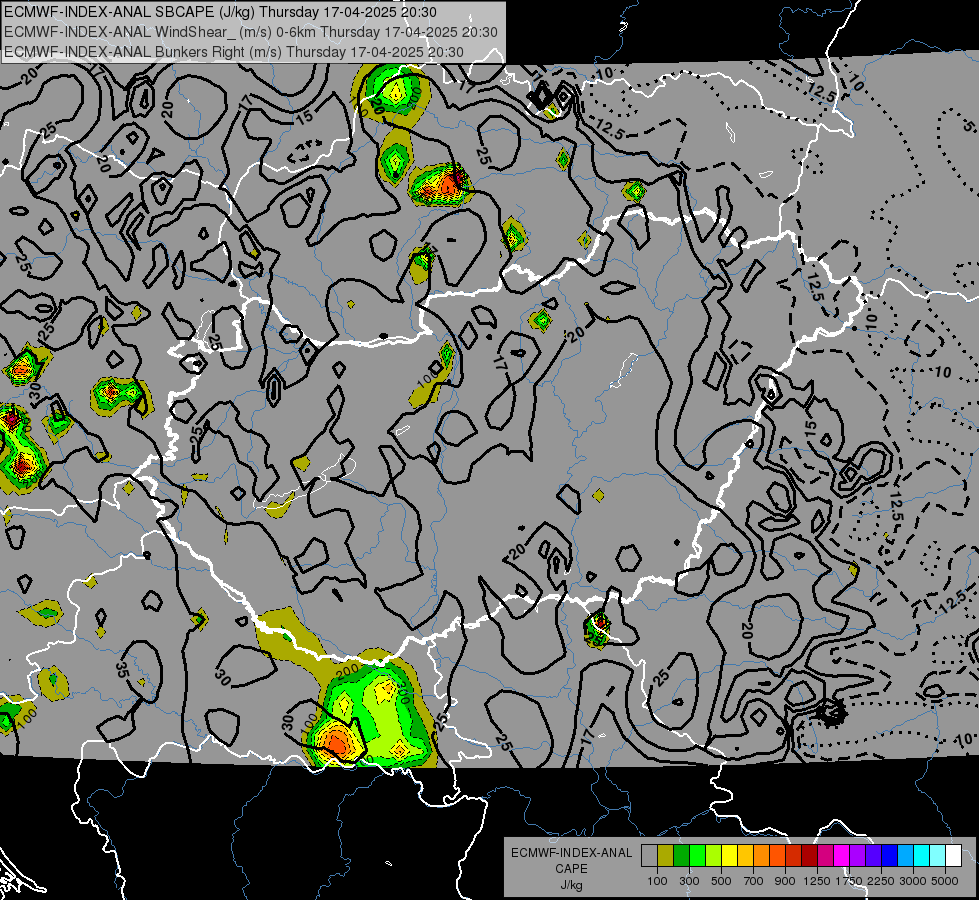Screen dimensions: 979x900
Task: Click the SBCAPE title line at top
Action: (x=220, y=12)
